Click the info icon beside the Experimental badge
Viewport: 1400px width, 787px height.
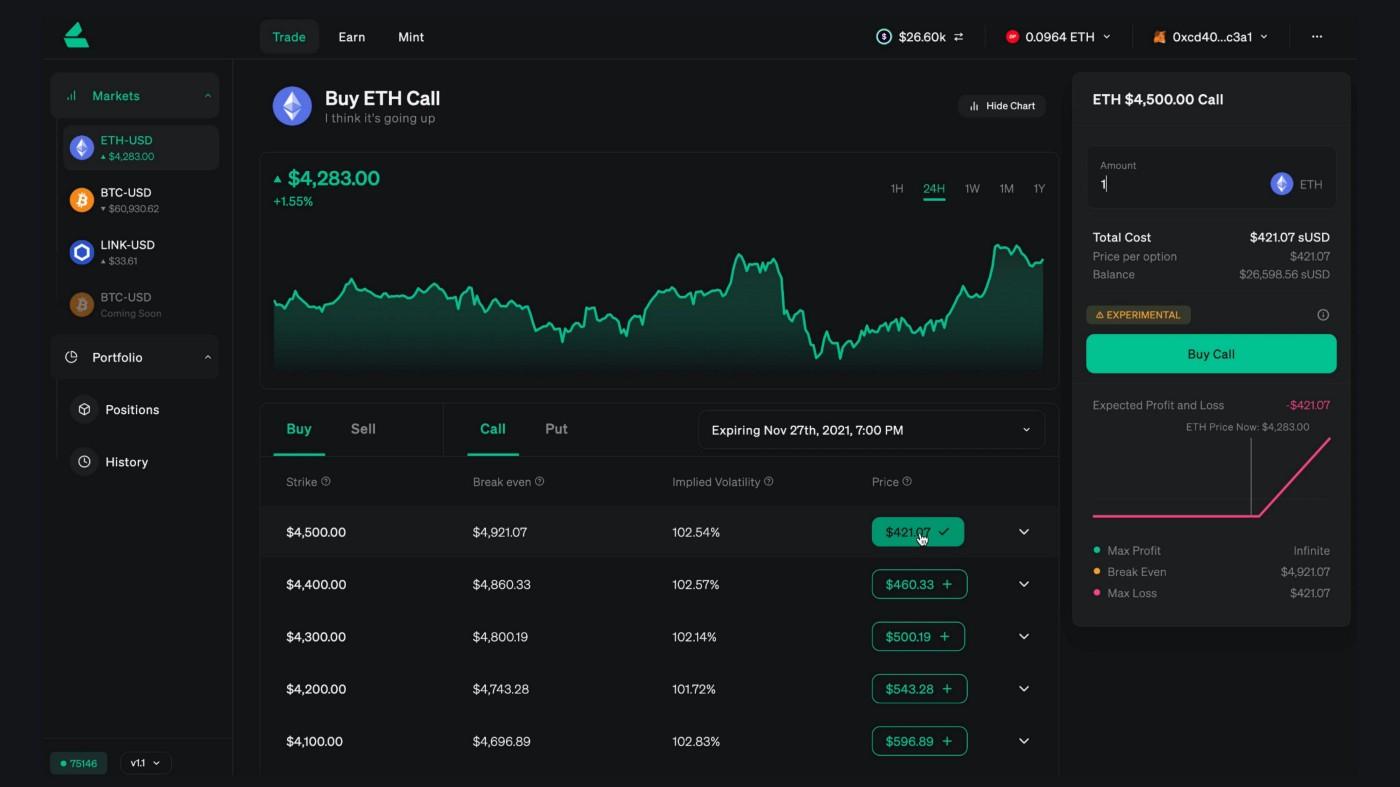[1322, 314]
